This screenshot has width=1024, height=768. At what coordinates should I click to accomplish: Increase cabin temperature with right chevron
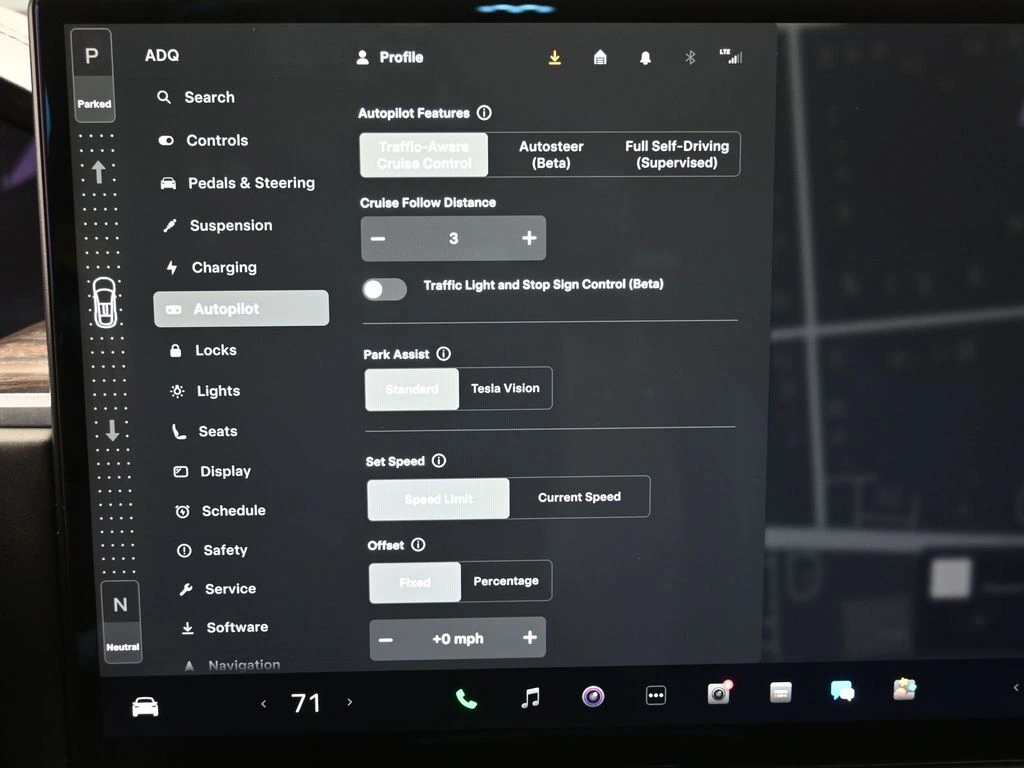pos(349,703)
